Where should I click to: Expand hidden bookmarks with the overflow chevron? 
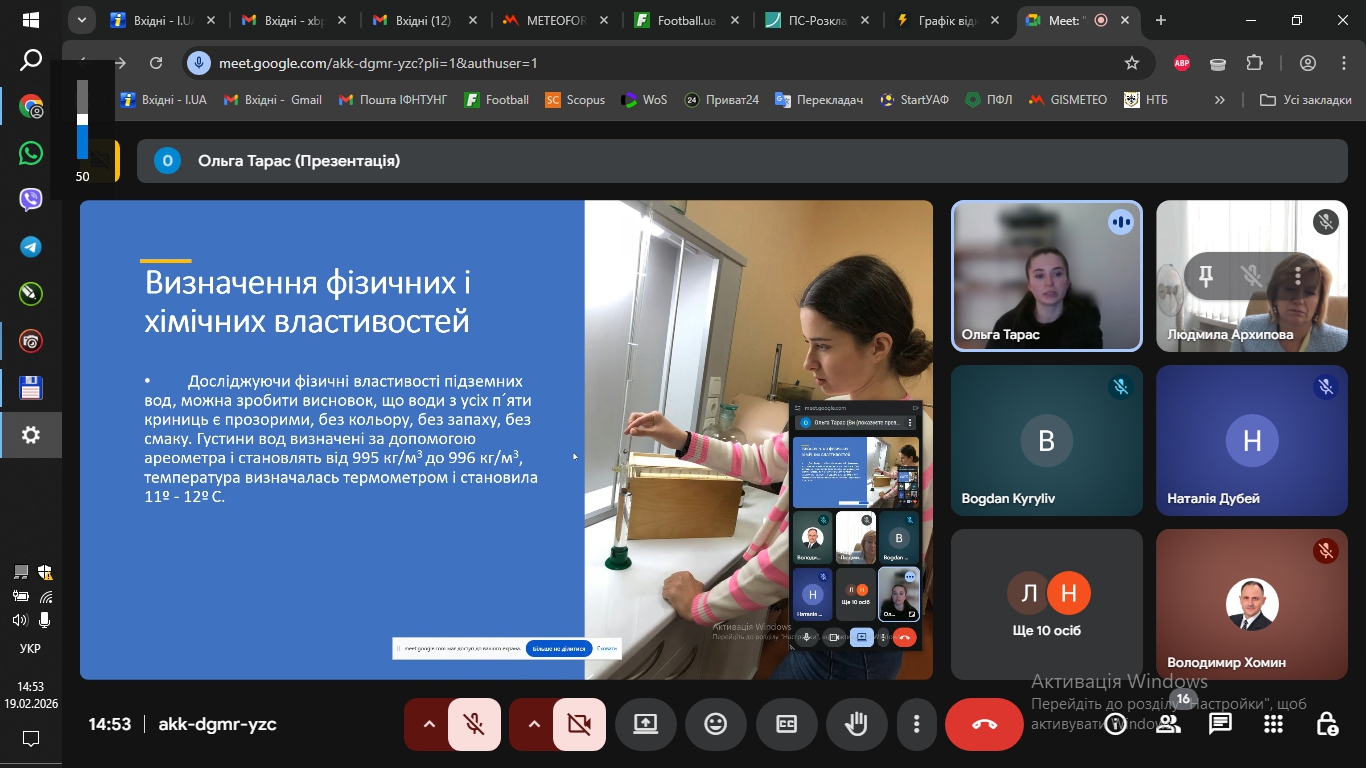pos(1219,99)
